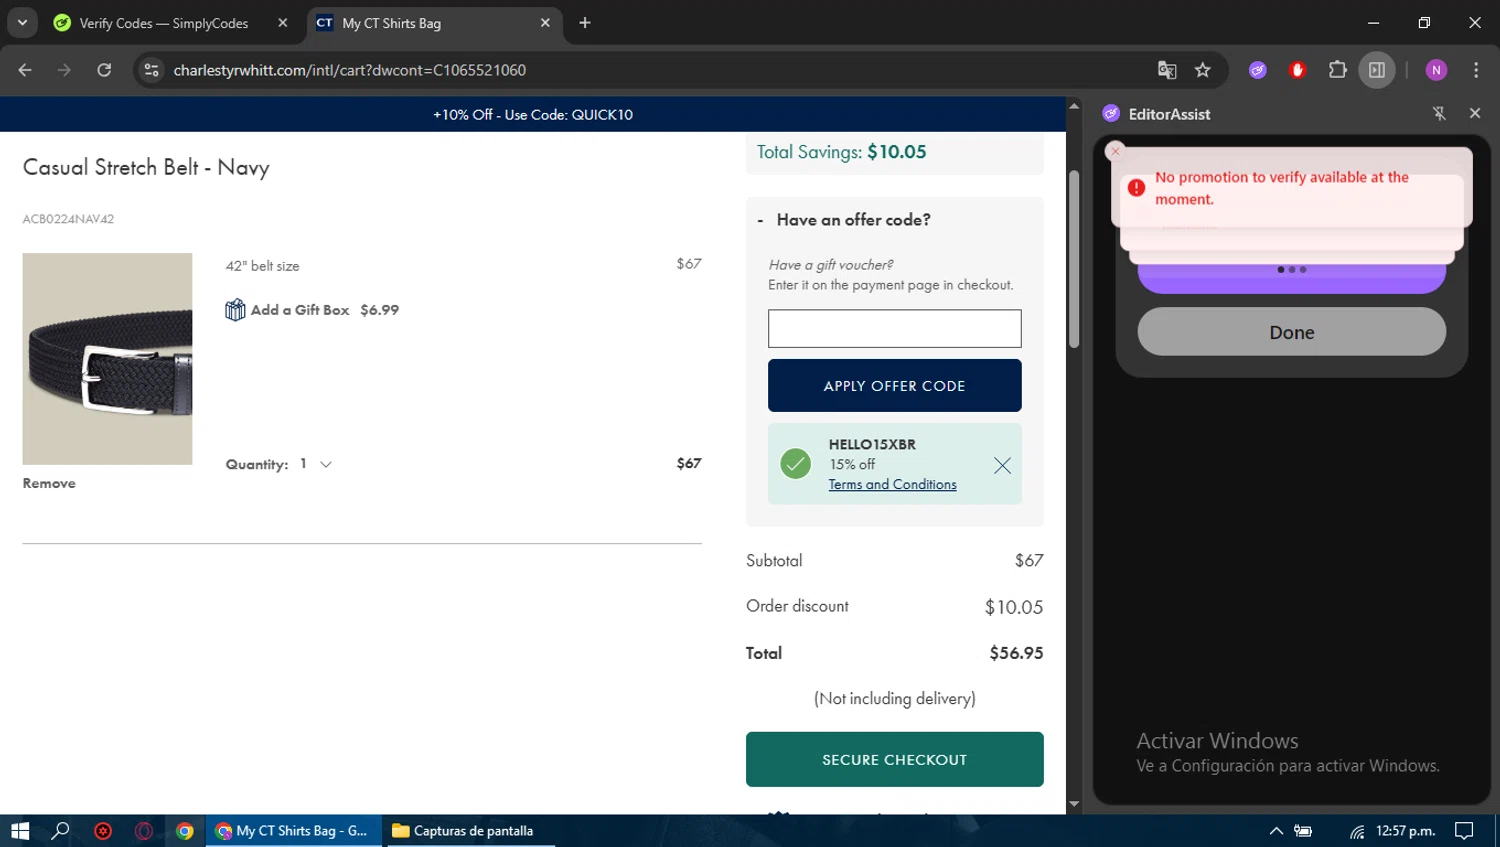Go forward to next page

click(64, 70)
